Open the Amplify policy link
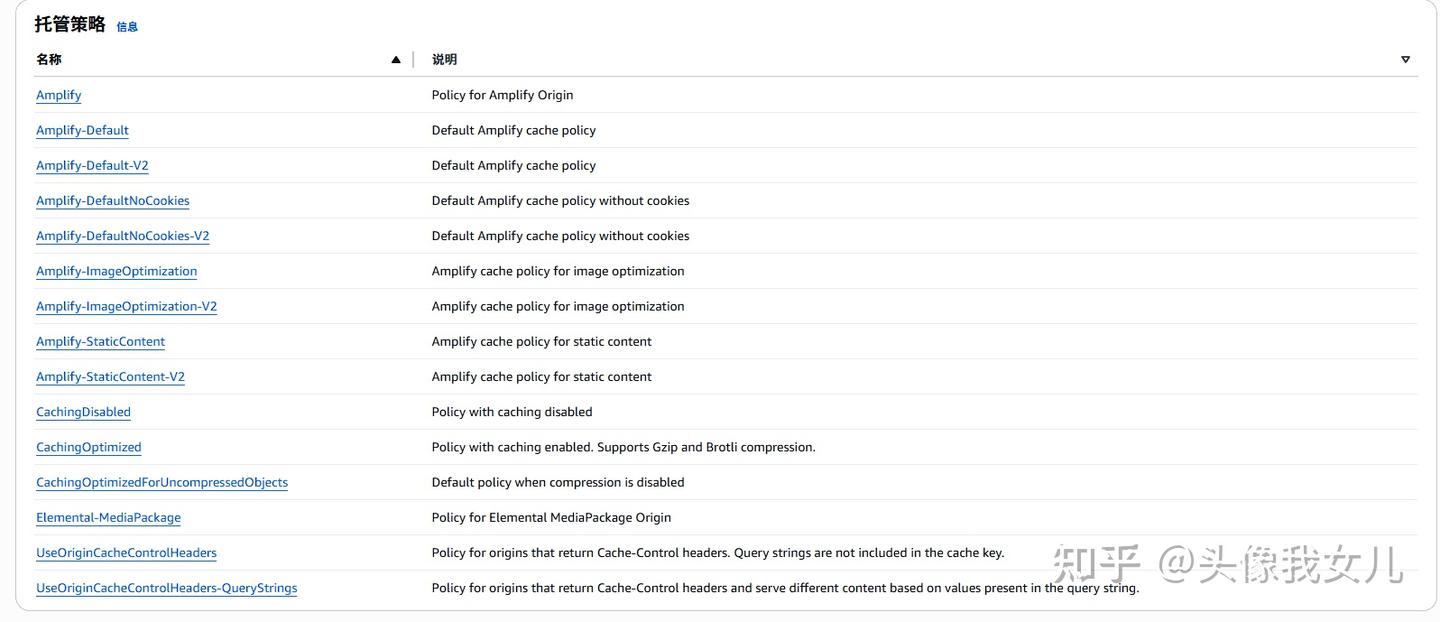Screen dimensions: 1440x622 click(59, 95)
